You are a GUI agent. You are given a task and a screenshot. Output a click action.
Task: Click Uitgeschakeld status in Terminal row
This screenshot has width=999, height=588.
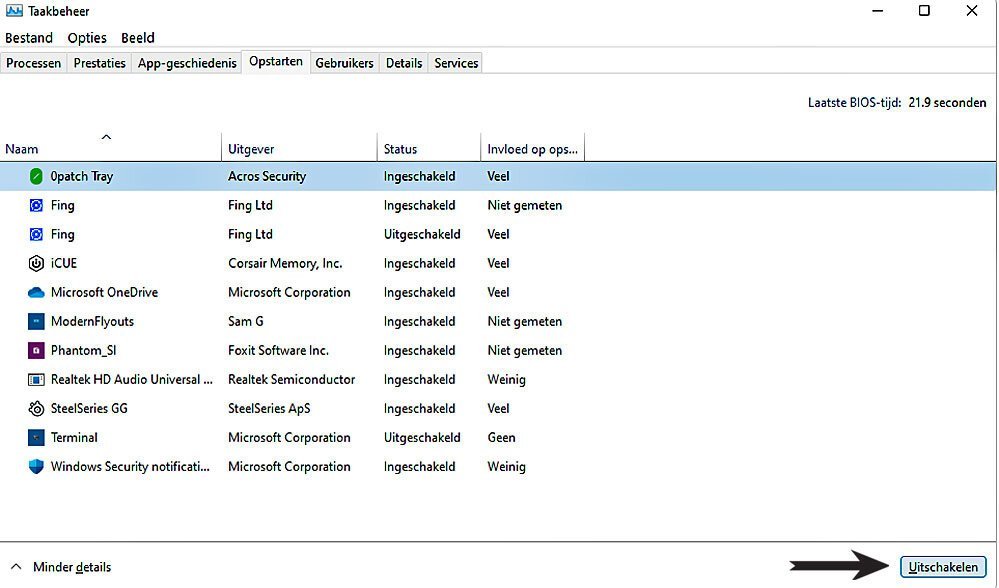(422, 438)
